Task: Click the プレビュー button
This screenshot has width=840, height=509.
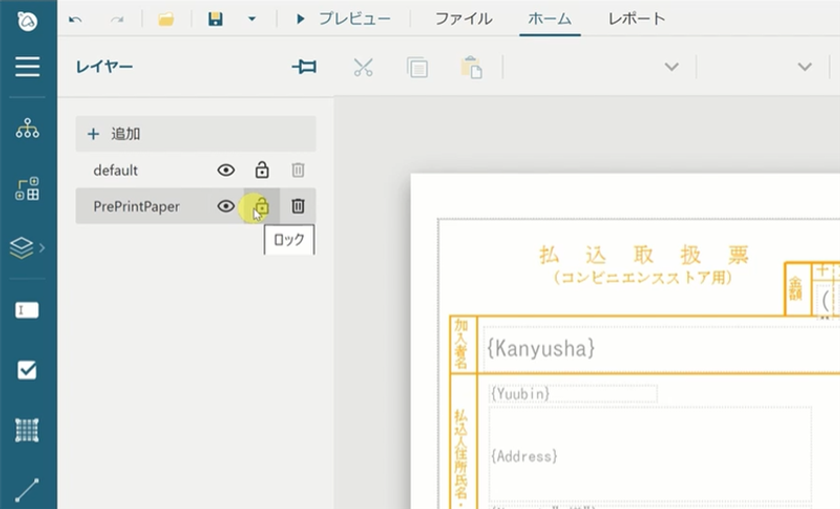Action: 338,19
